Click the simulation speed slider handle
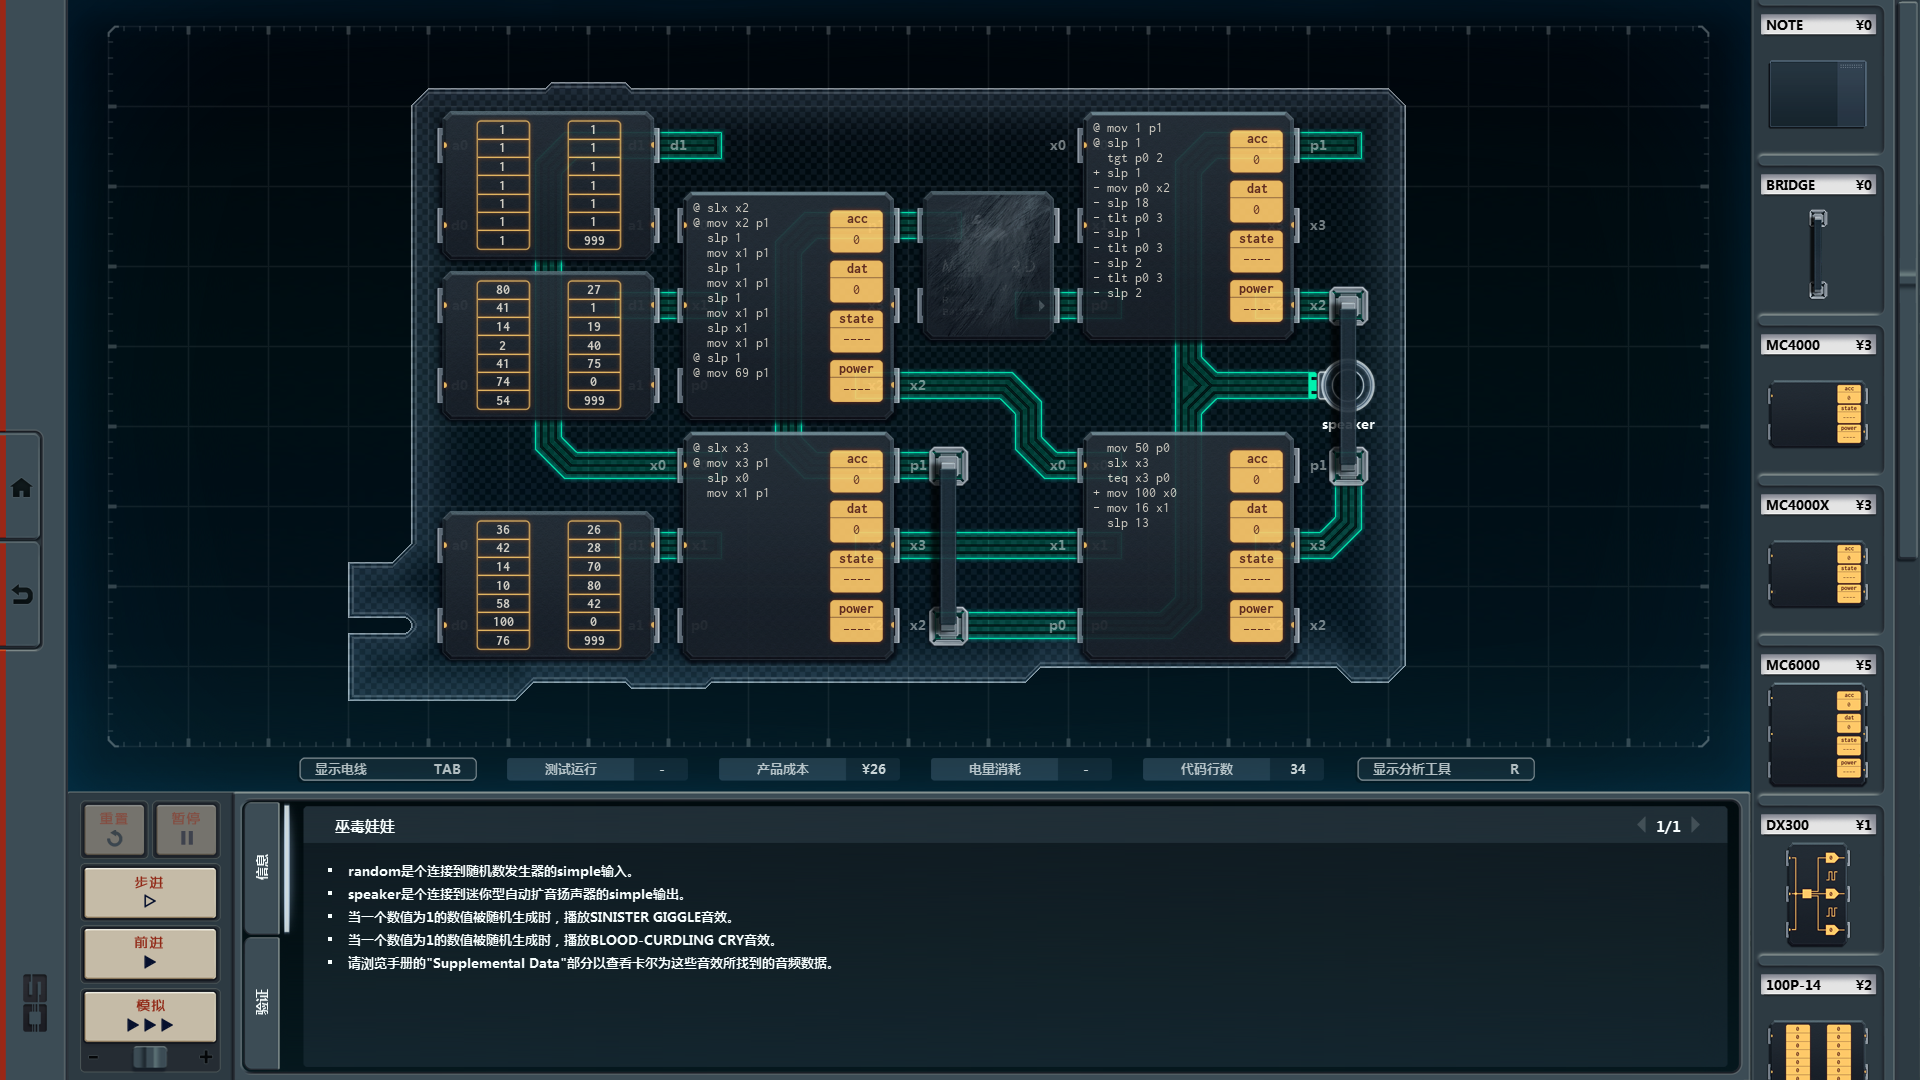The image size is (1920, 1080). coord(150,1057)
